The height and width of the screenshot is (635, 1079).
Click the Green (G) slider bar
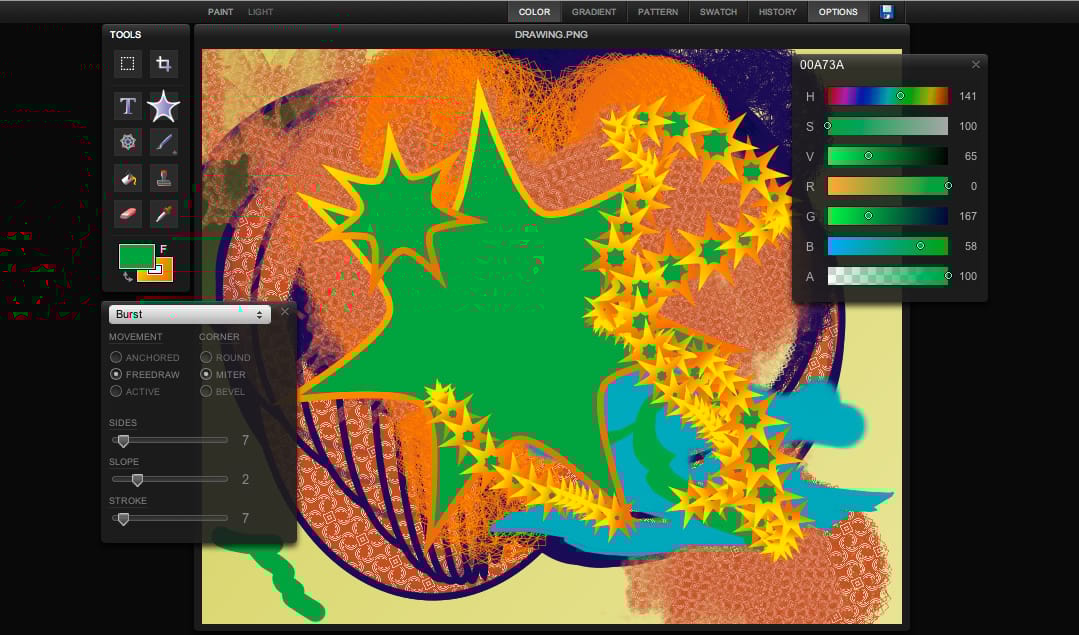click(888, 216)
